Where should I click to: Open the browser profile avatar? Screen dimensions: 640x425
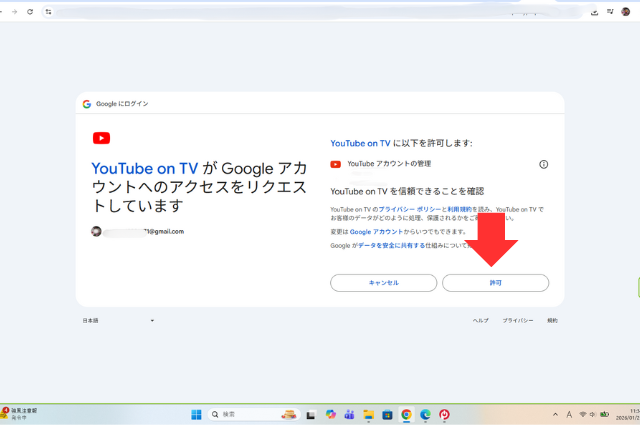point(626,11)
